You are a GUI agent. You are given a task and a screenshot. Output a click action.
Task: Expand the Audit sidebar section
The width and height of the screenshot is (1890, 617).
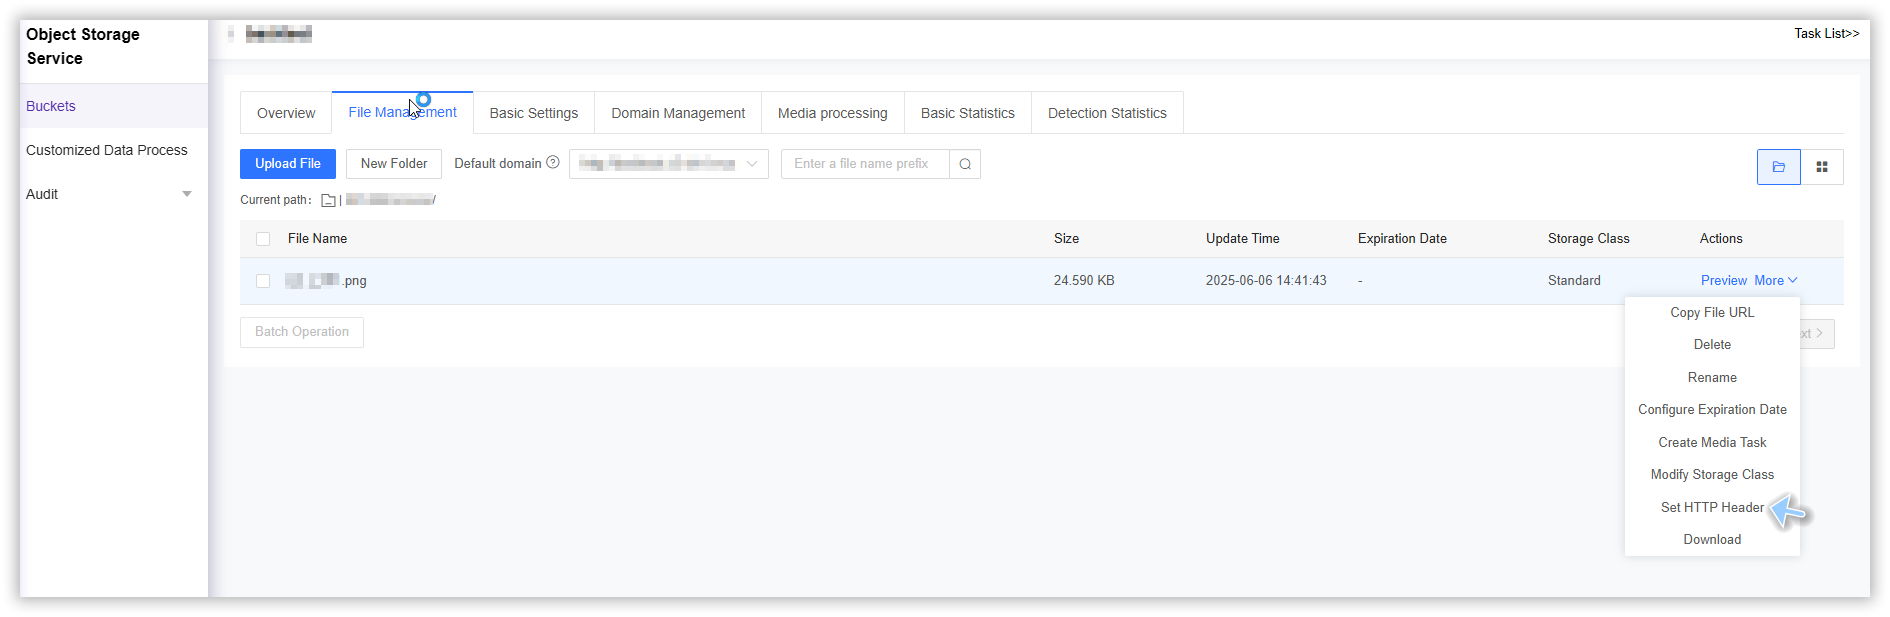186,194
